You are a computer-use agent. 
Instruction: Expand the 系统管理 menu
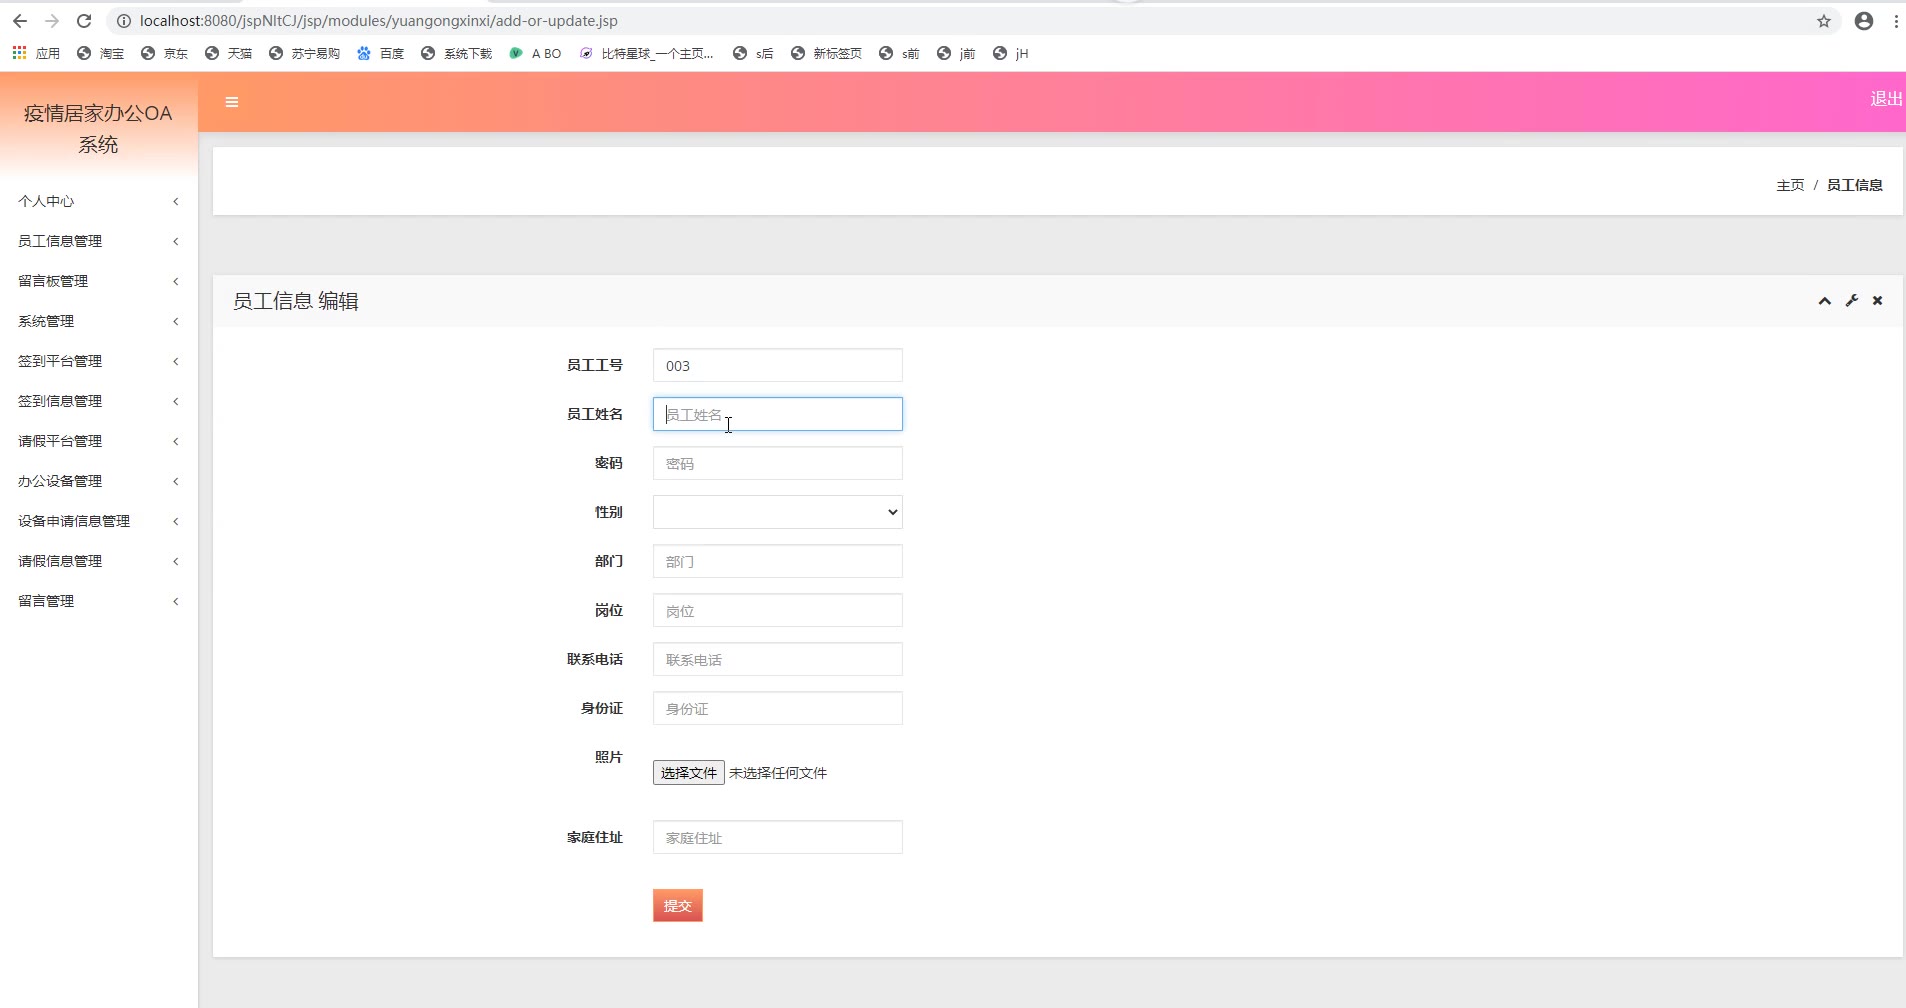coord(98,321)
